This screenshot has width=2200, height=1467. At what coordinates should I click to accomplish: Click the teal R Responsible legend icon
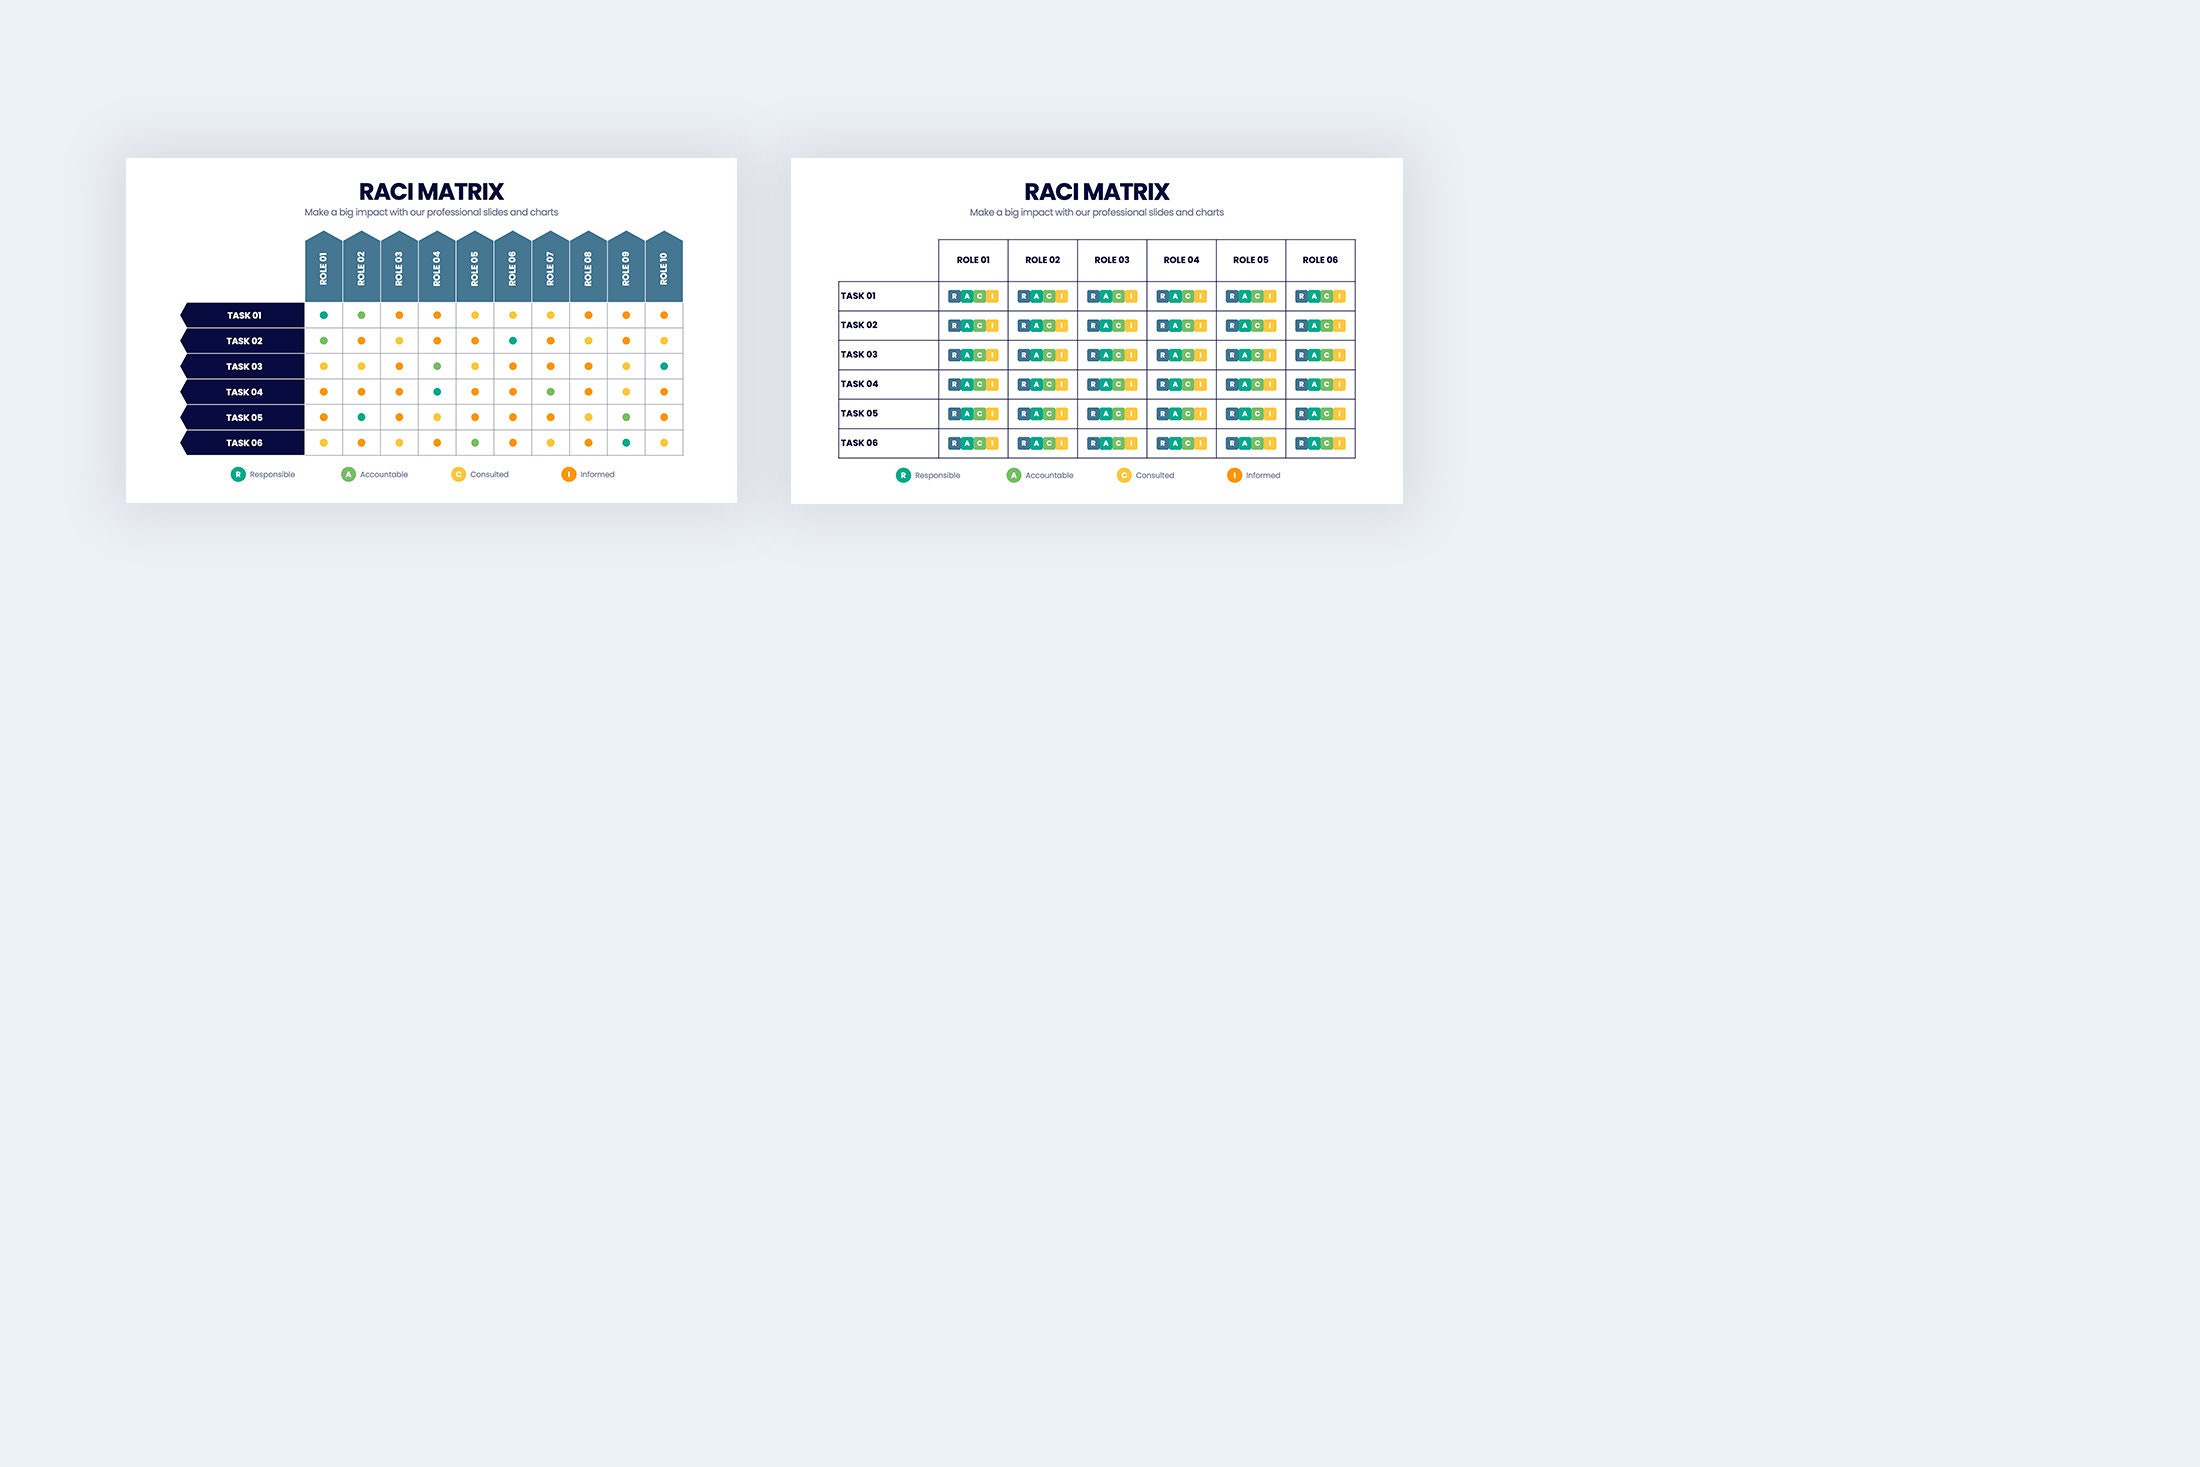[x=238, y=475]
